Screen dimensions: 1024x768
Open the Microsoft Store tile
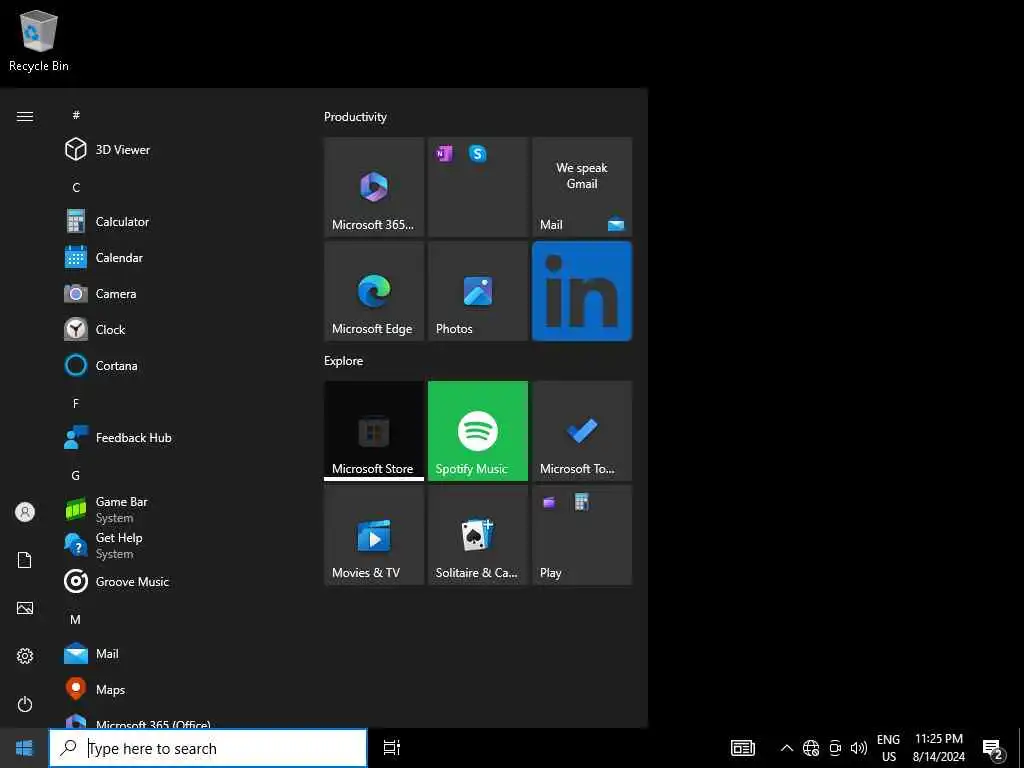[374, 431]
